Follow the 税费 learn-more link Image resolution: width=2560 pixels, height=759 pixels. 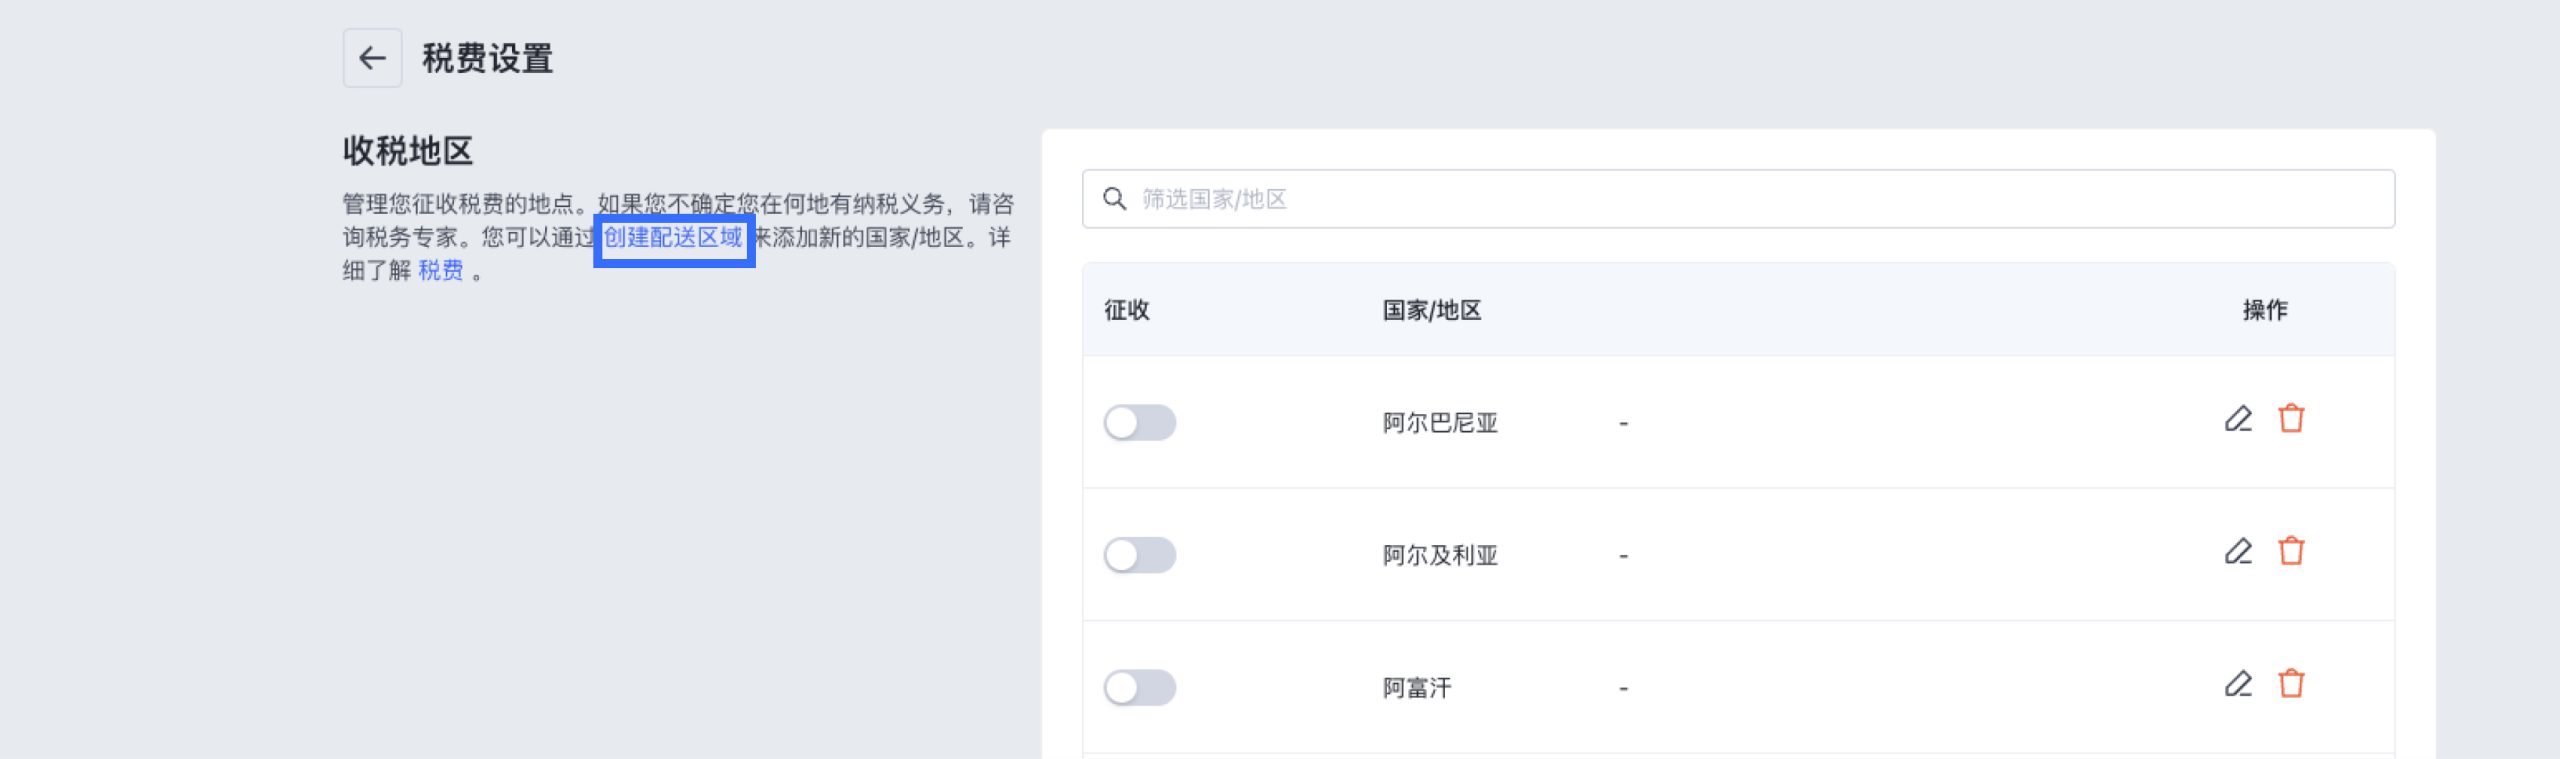(441, 271)
